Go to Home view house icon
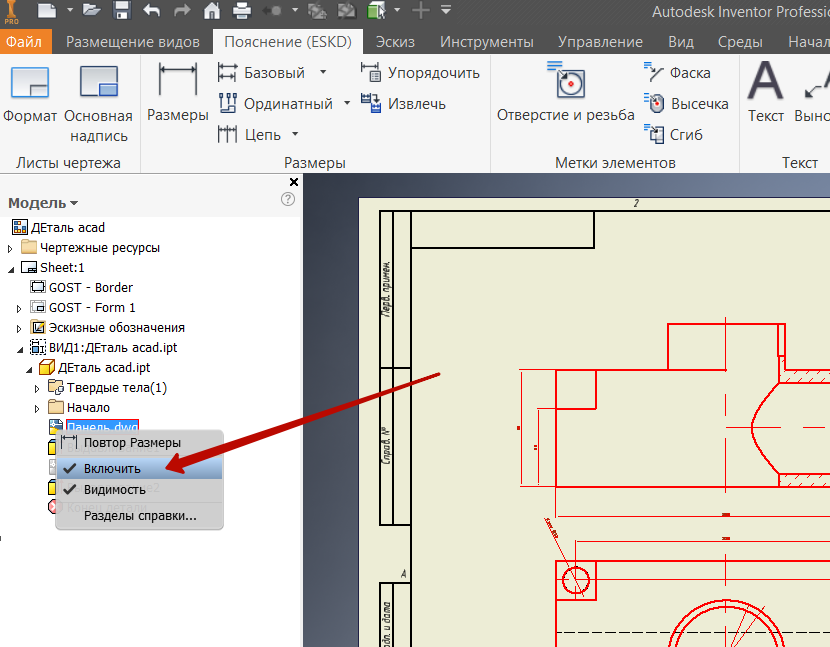 click(212, 11)
